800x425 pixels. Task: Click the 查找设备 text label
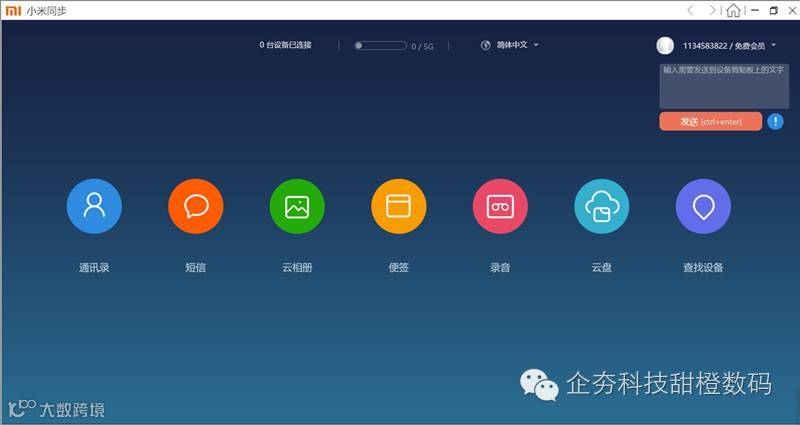[x=703, y=267]
